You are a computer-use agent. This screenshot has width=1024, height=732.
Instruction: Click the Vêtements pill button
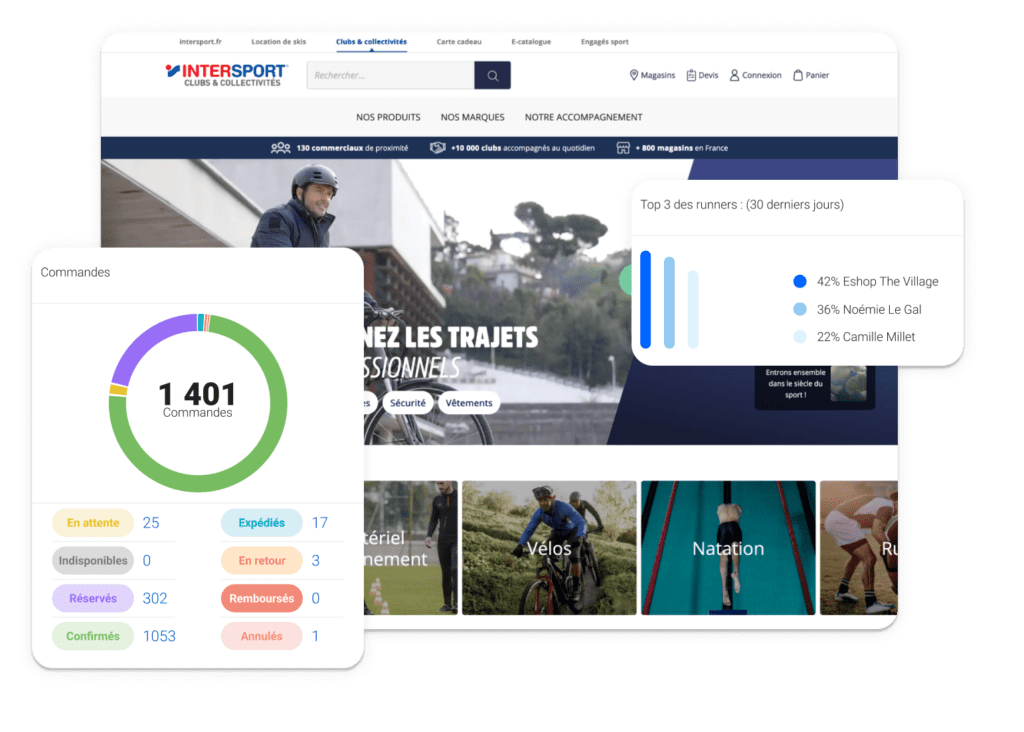tap(469, 403)
